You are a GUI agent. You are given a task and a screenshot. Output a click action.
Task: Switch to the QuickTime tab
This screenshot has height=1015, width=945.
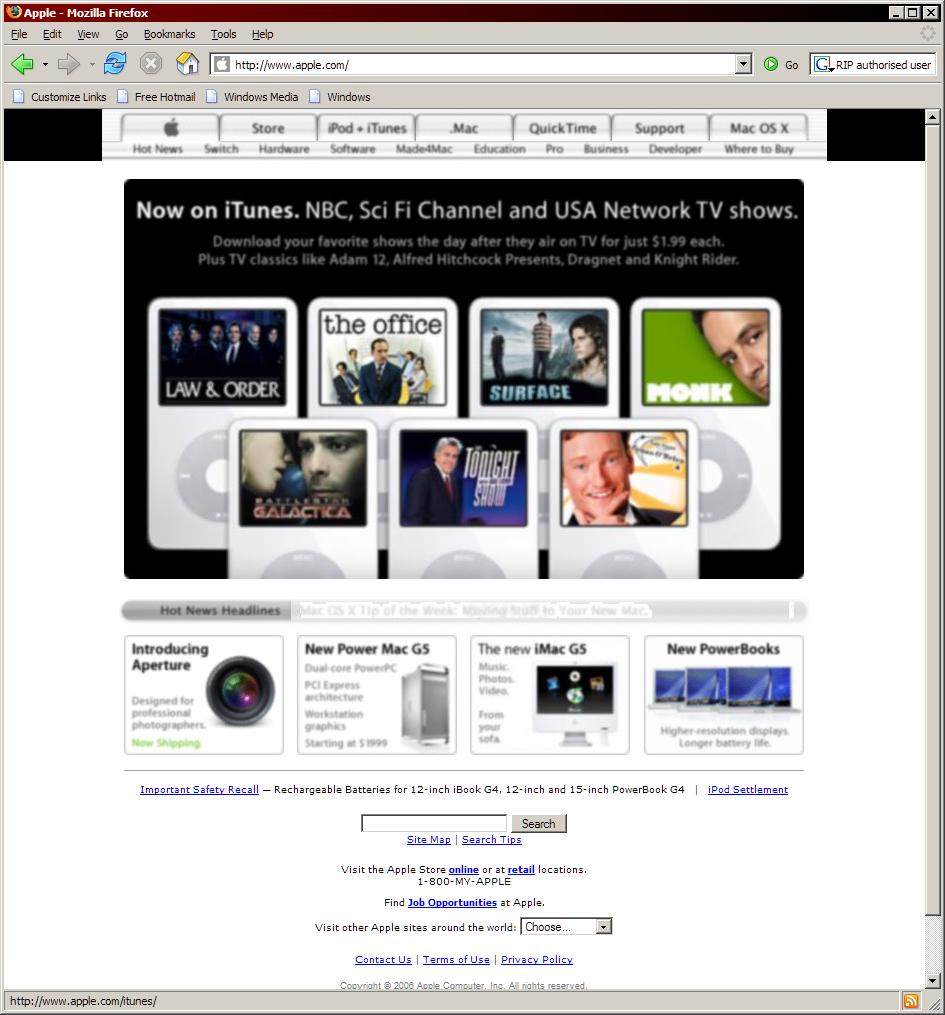[562, 128]
